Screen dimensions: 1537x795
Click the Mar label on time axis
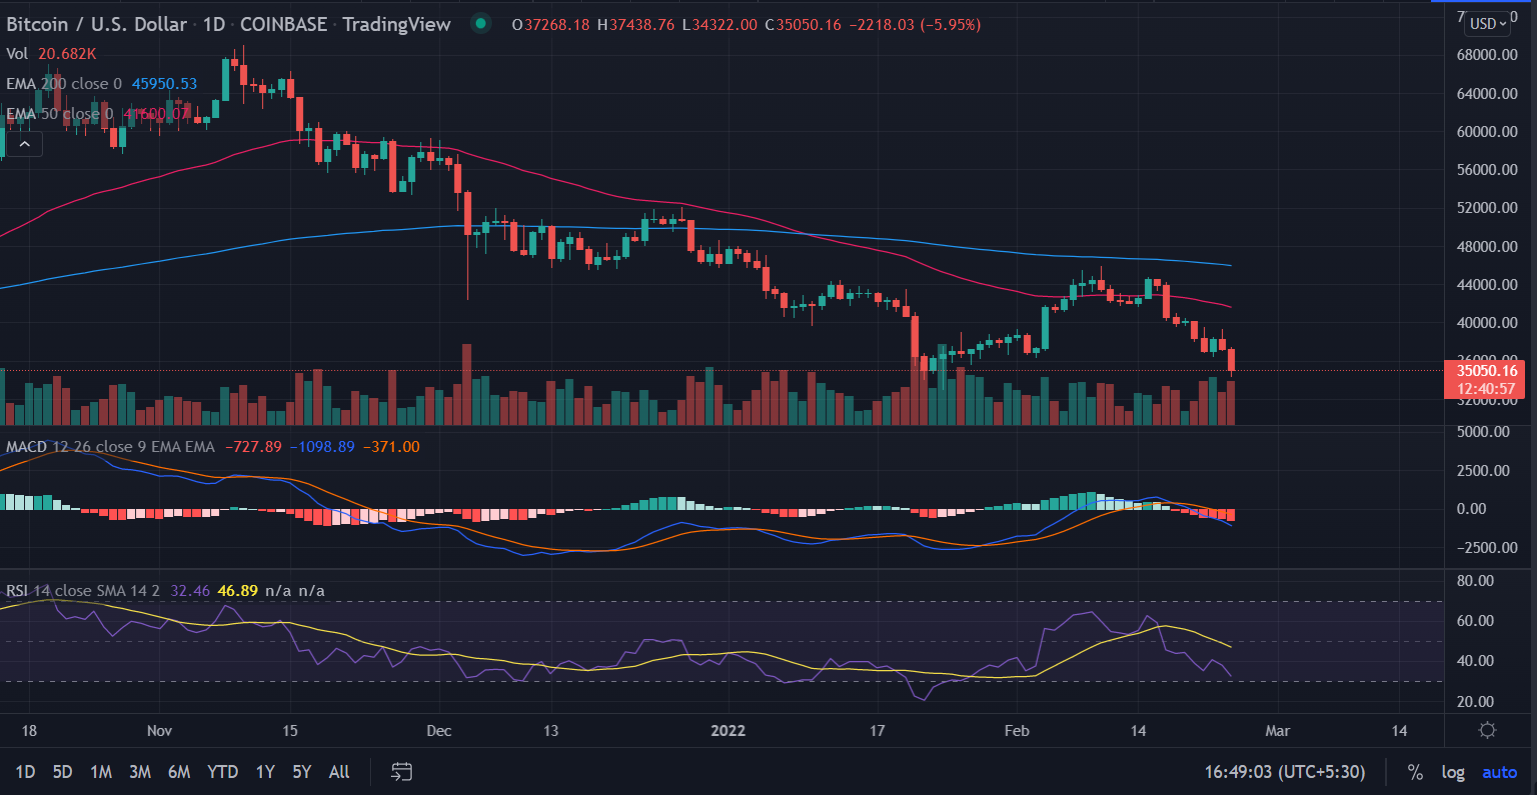click(1277, 731)
